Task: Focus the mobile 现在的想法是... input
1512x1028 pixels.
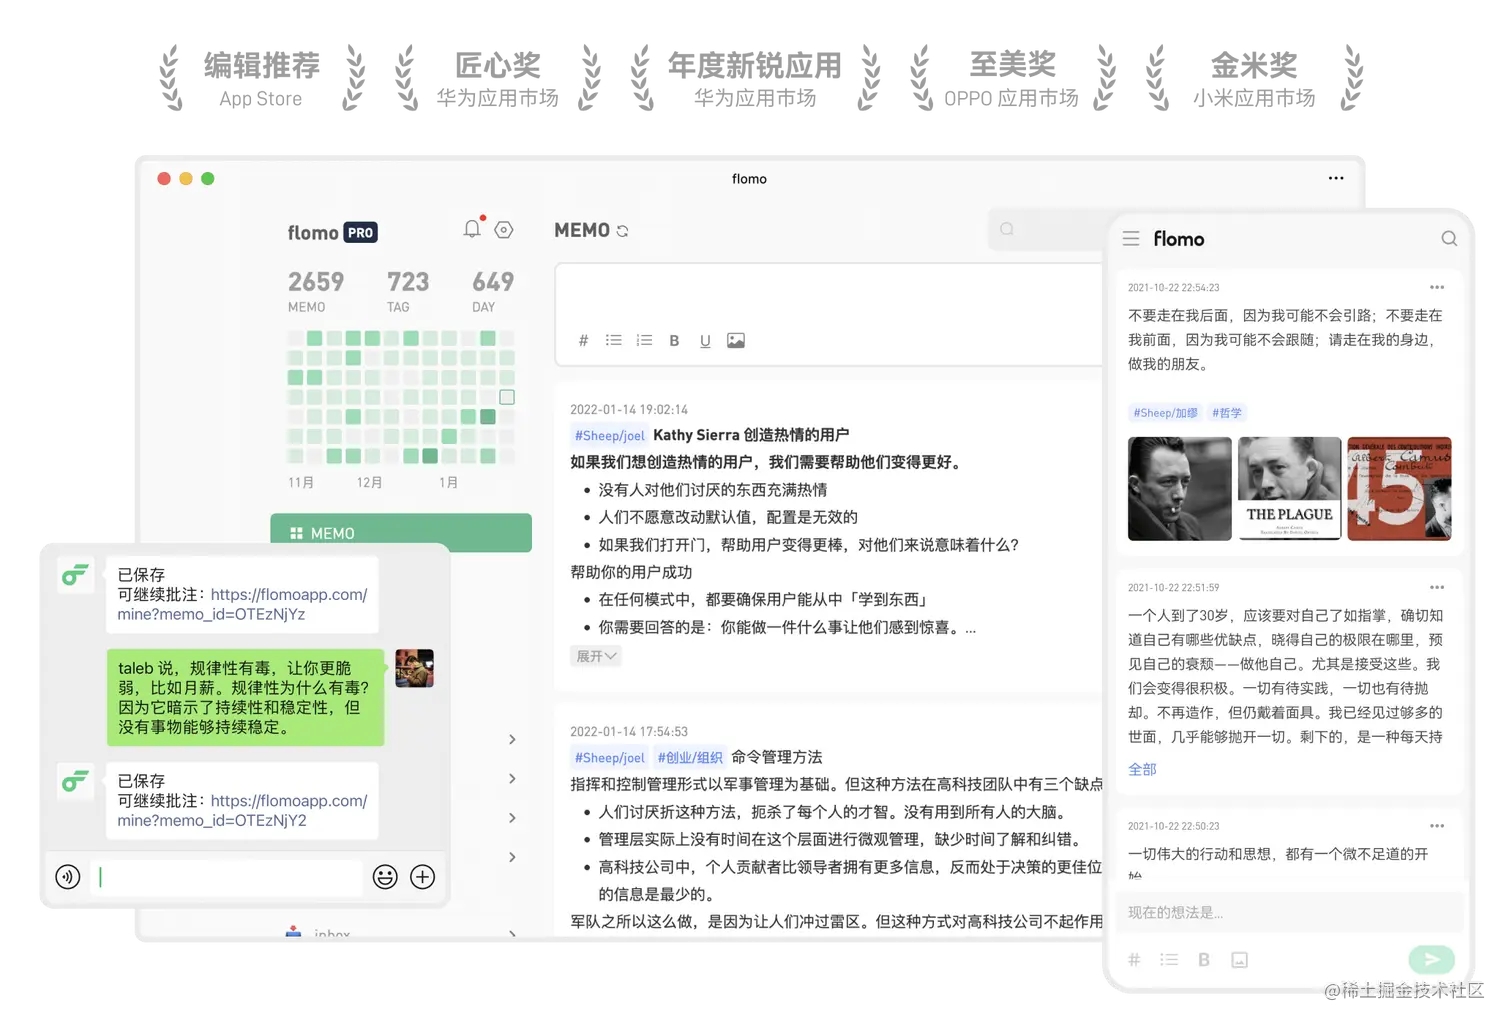Action: pyautogui.click(x=1290, y=912)
